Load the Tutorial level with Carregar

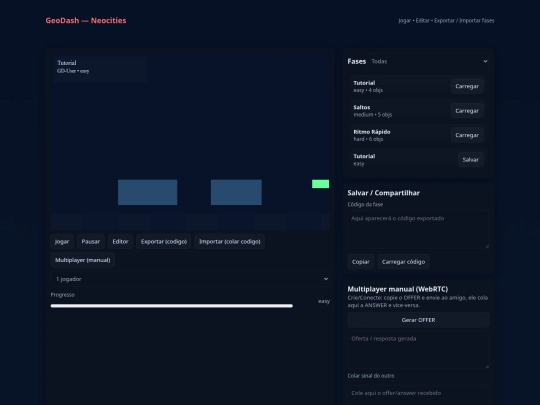(467, 86)
